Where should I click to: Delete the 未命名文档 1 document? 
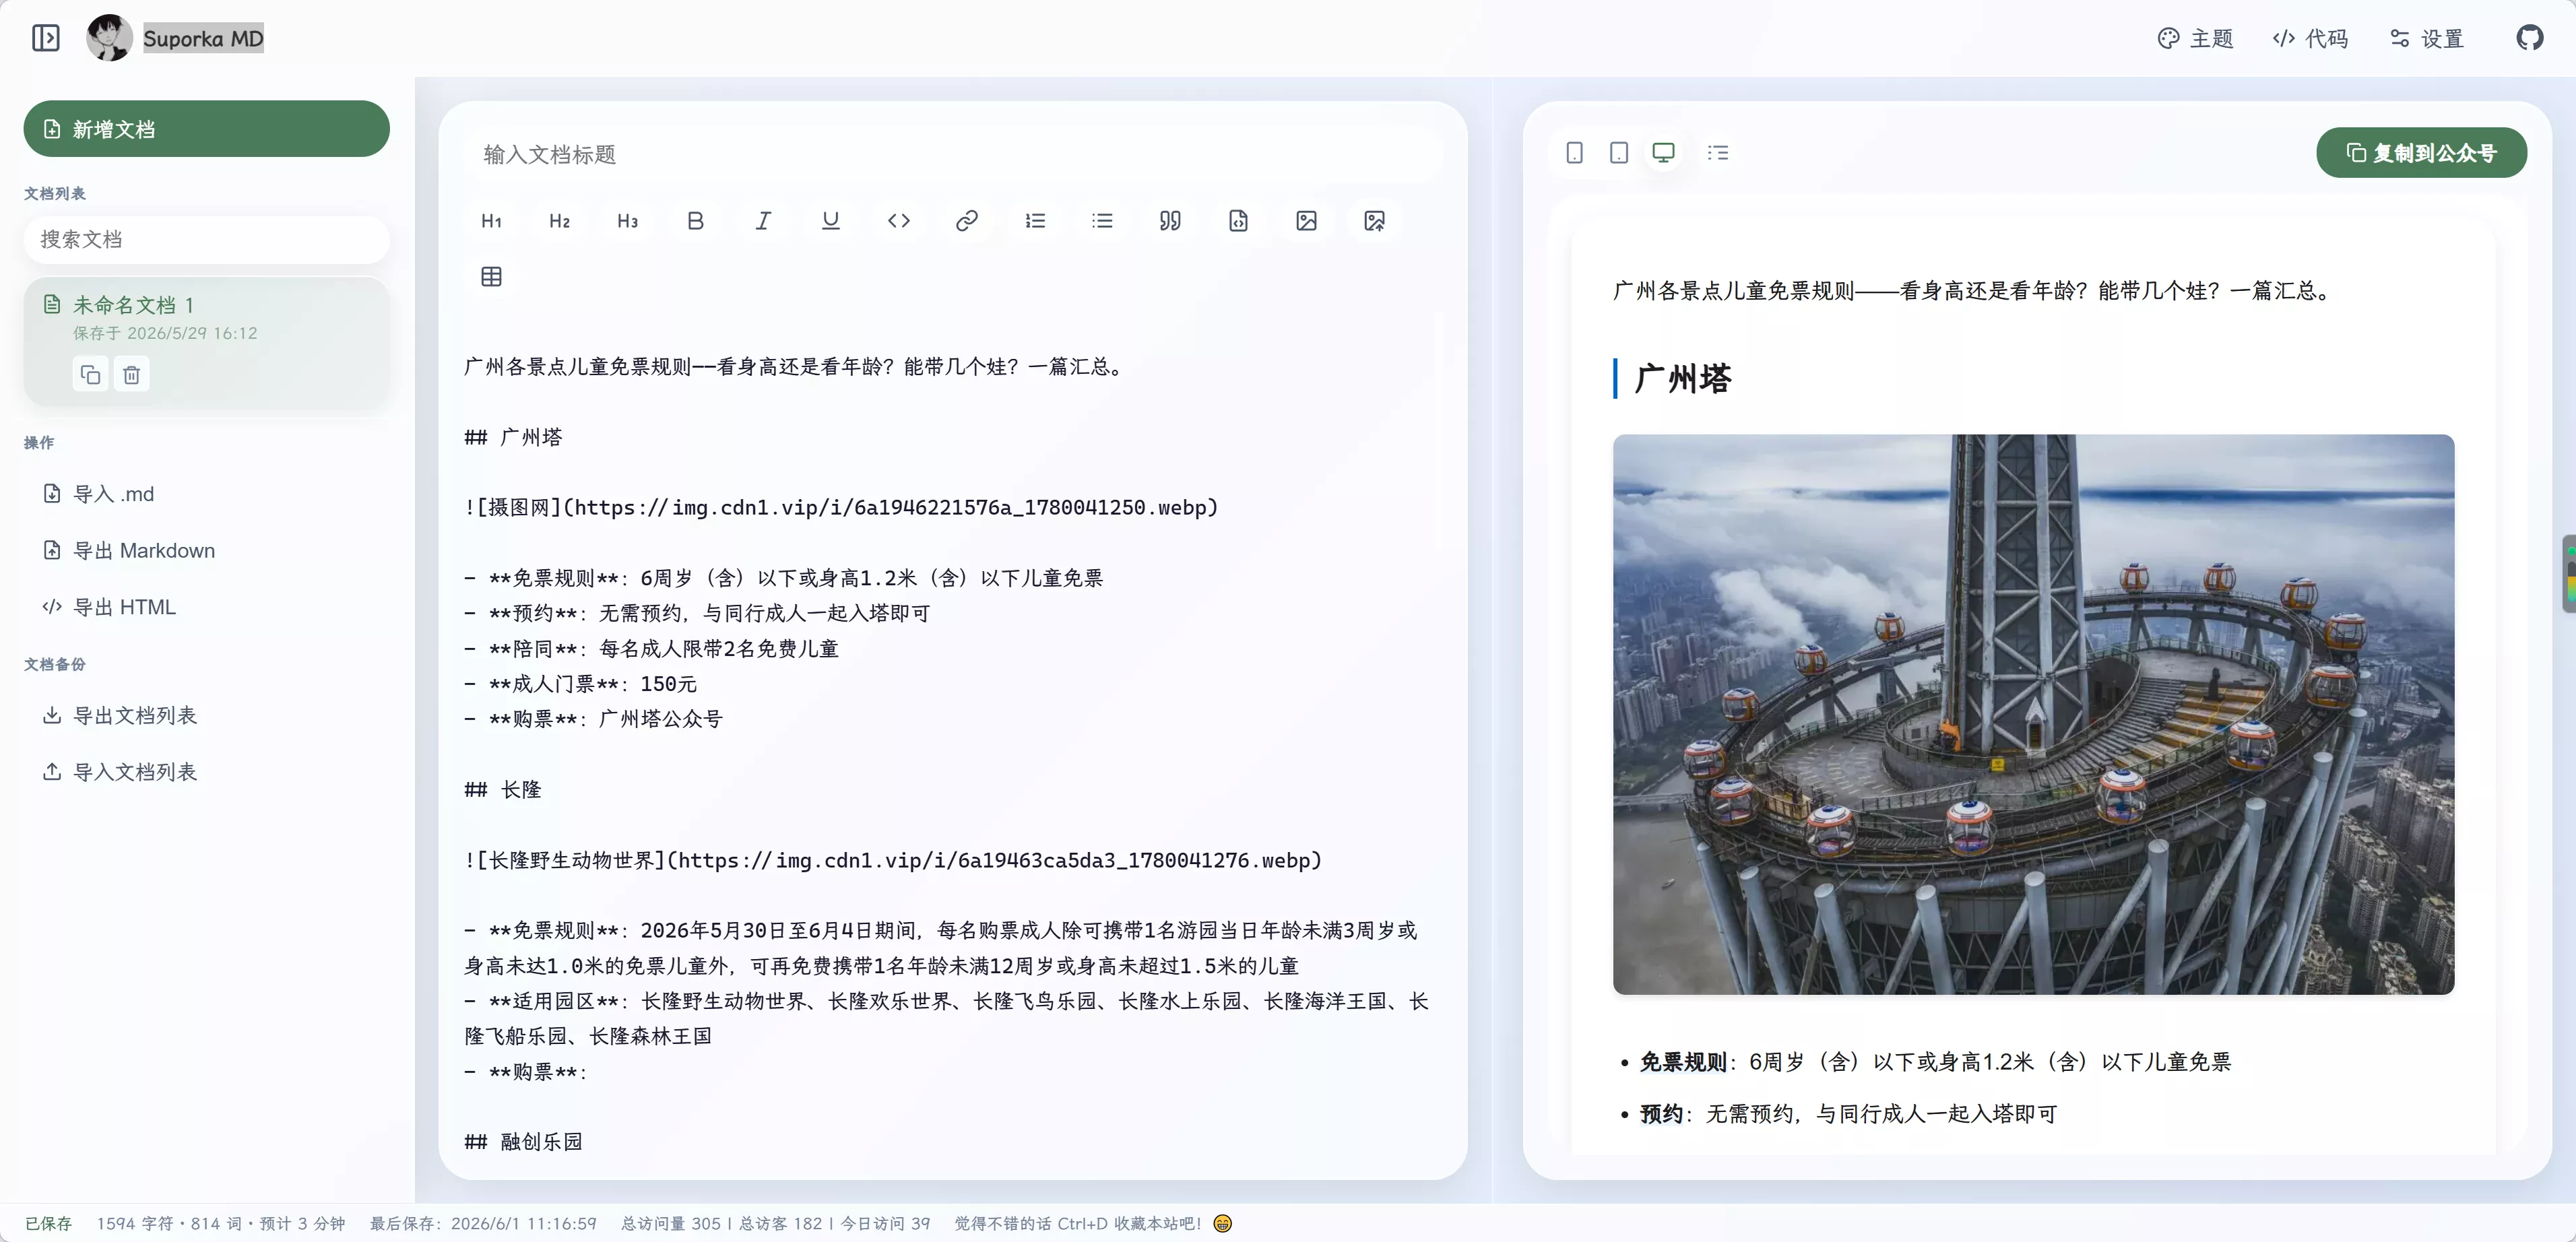point(131,375)
